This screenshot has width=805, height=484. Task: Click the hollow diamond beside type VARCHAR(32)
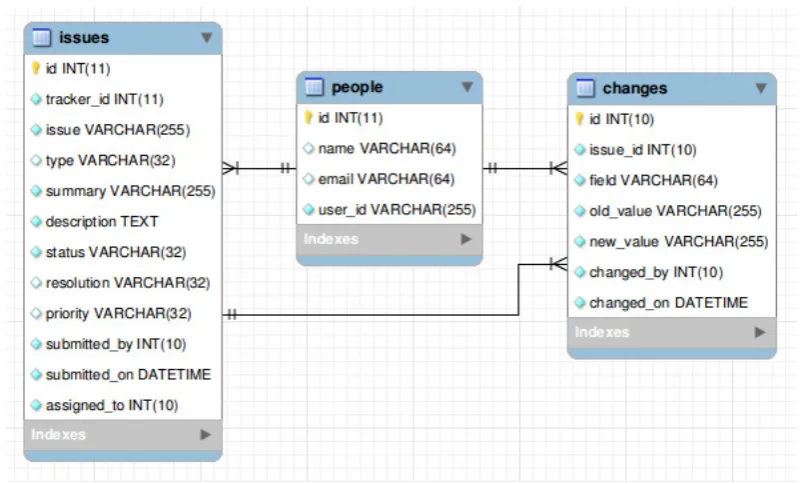[36, 160]
